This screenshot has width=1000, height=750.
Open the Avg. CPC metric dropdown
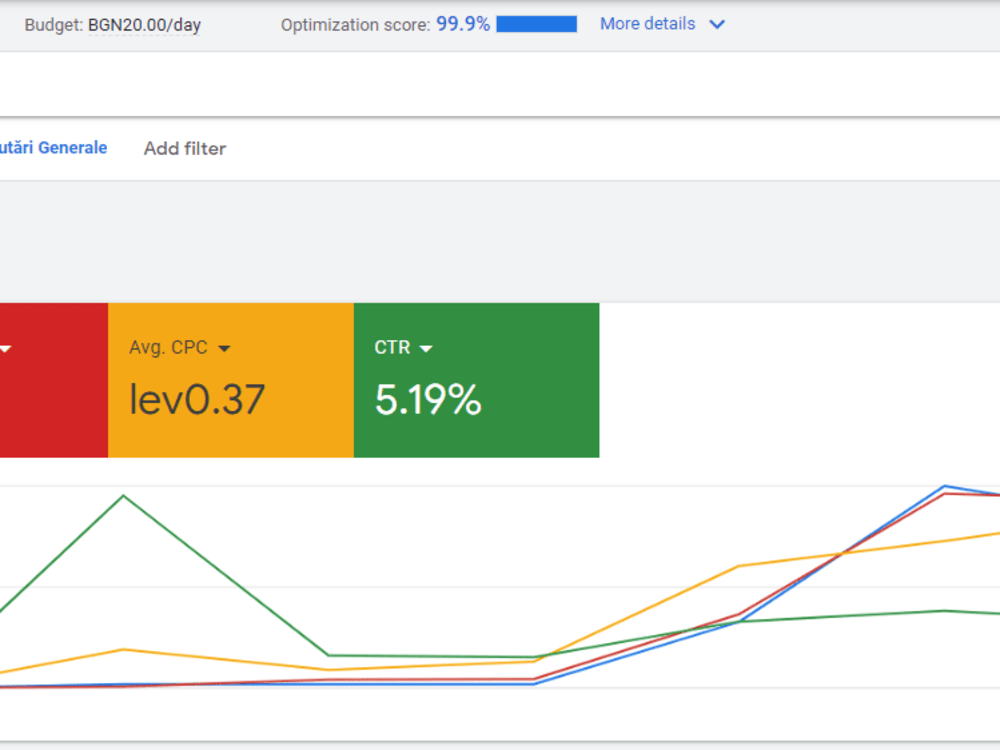point(224,348)
